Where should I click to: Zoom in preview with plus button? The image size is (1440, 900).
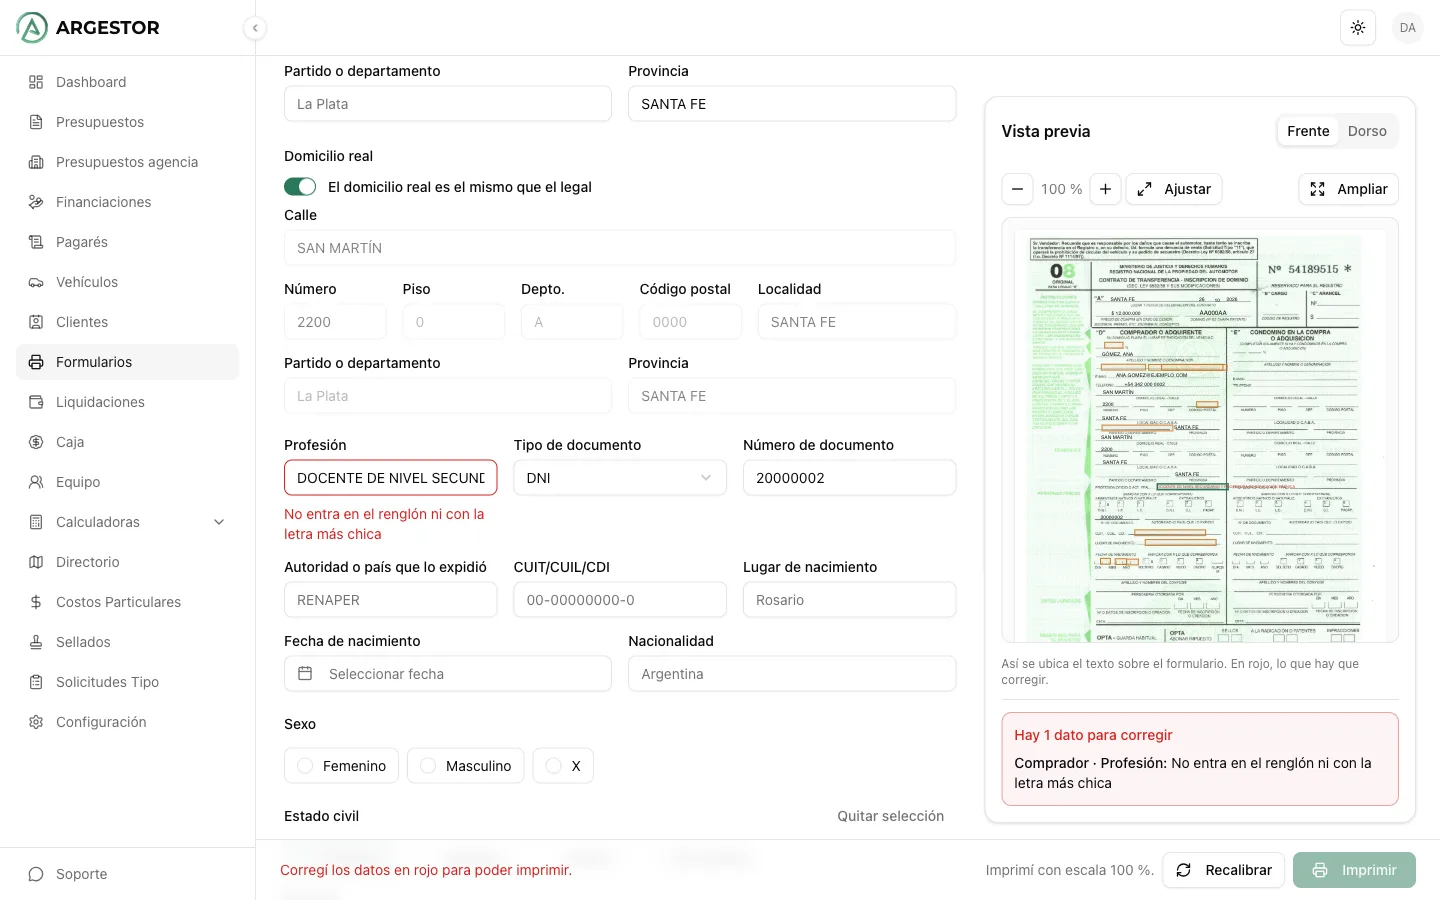[1105, 189]
